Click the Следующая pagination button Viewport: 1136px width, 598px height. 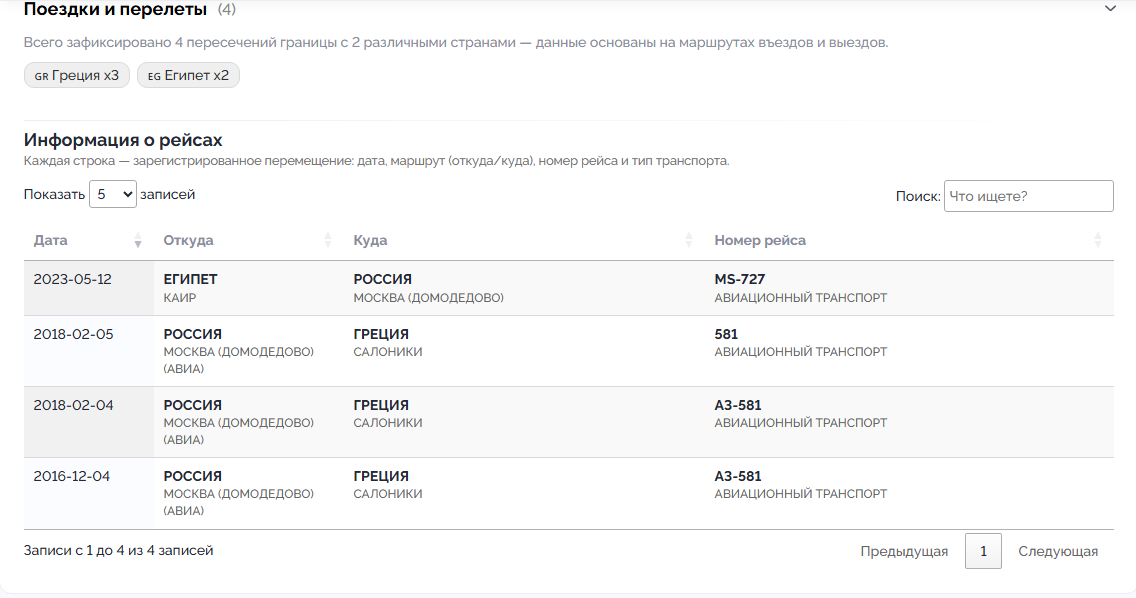point(1058,551)
